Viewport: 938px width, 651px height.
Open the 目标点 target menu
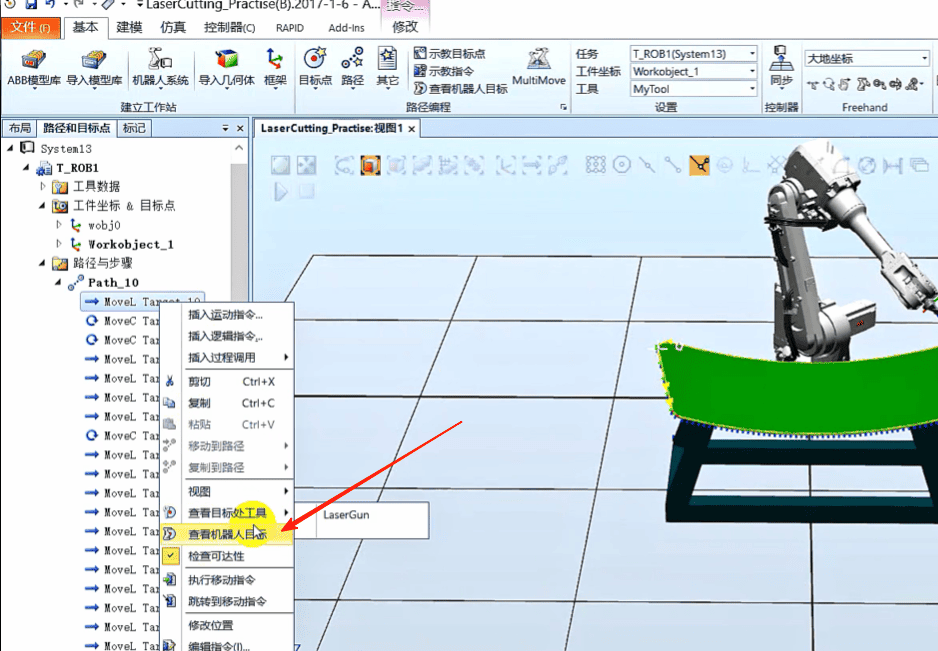(x=315, y=68)
